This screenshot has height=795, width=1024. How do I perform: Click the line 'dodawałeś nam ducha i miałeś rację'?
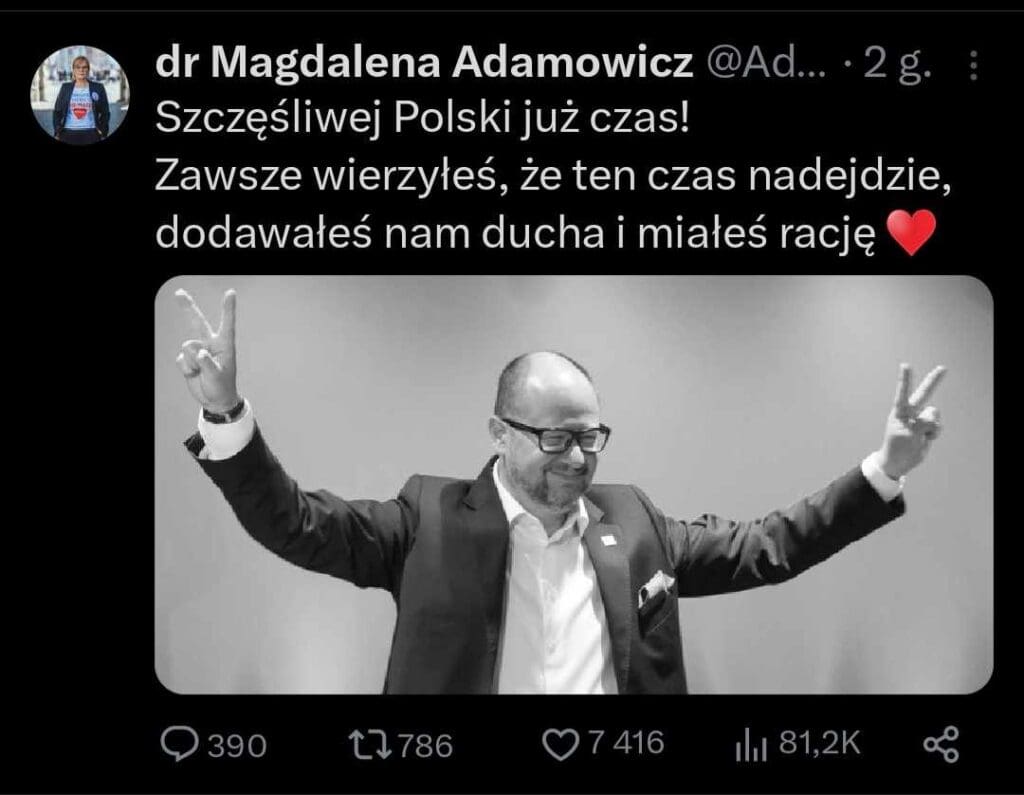tap(515, 233)
